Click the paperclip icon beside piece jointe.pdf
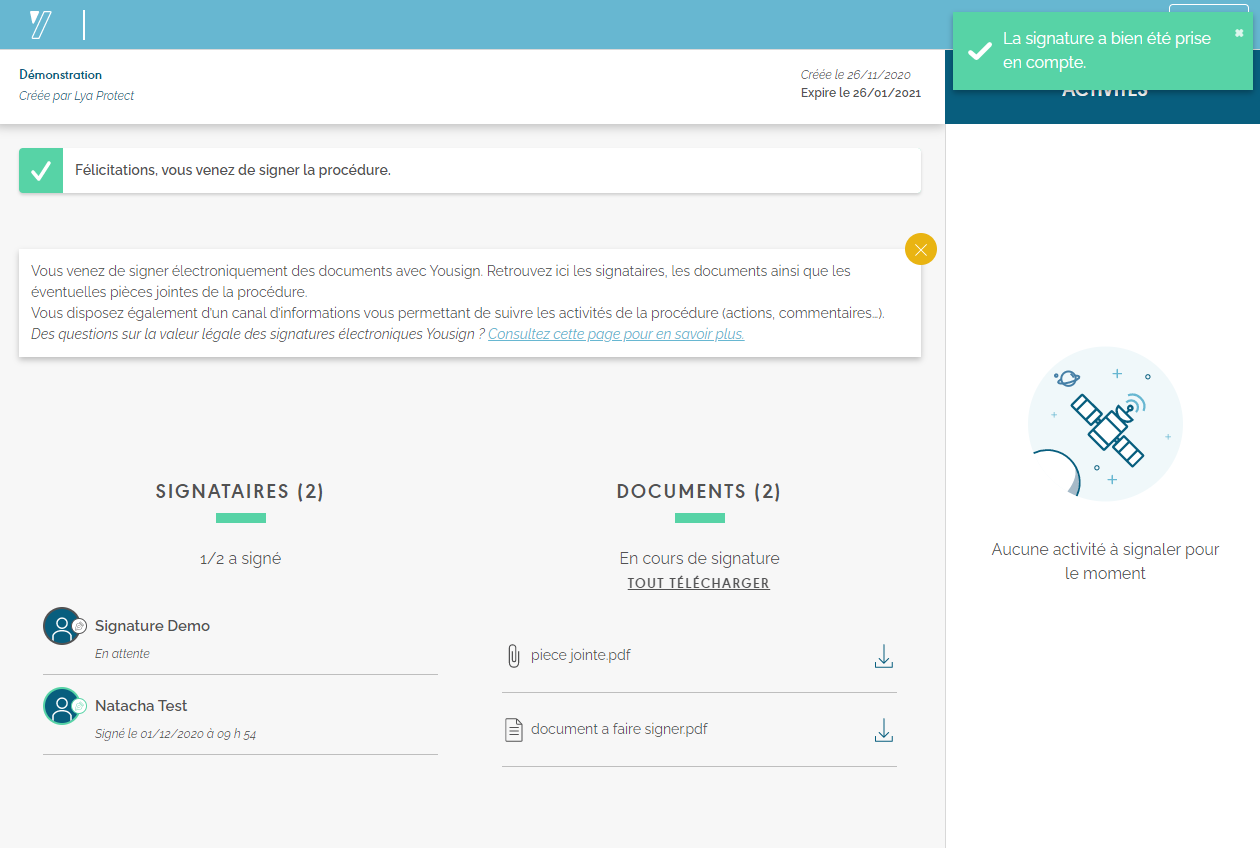Image resolution: width=1260 pixels, height=848 pixels. point(514,656)
